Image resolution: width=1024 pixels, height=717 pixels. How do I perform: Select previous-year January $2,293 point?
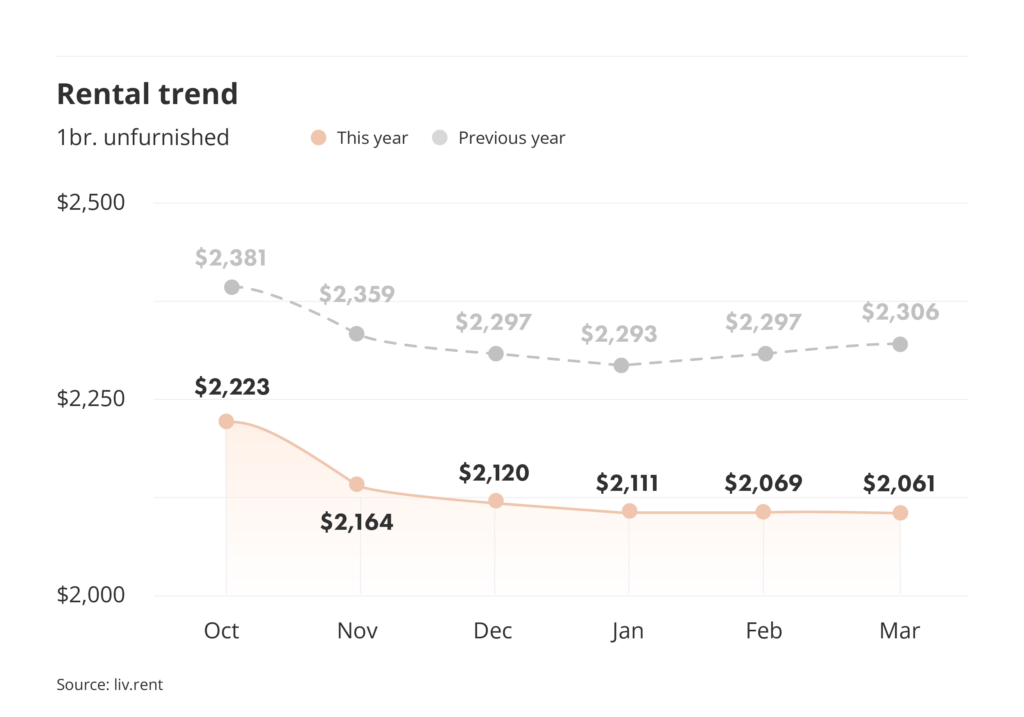click(x=621, y=365)
